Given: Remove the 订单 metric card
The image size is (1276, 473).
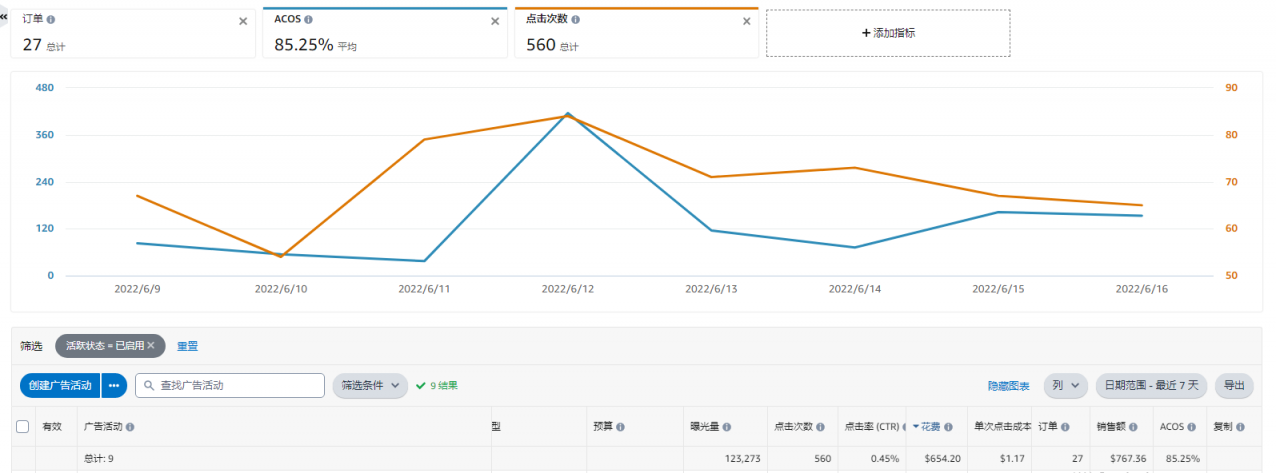Looking at the screenshot, I should pyautogui.click(x=243, y=21).
